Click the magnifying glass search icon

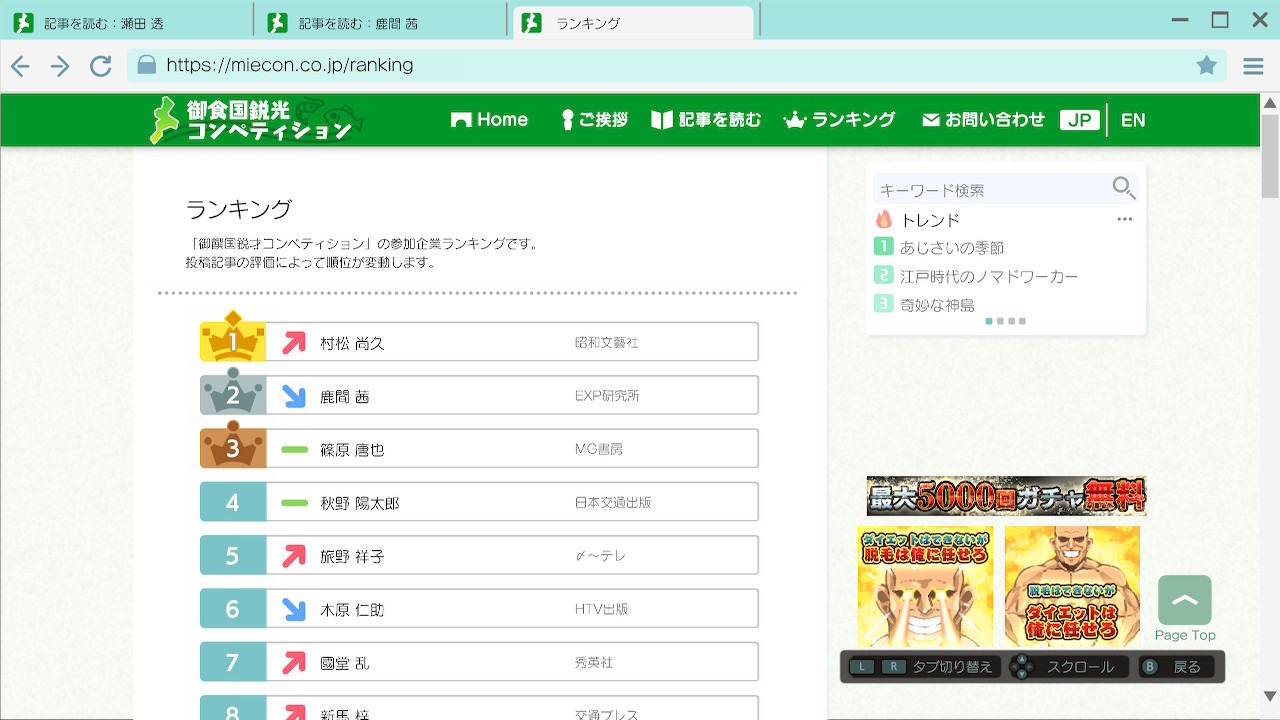pyautogui.click(x=1123, y=188)
